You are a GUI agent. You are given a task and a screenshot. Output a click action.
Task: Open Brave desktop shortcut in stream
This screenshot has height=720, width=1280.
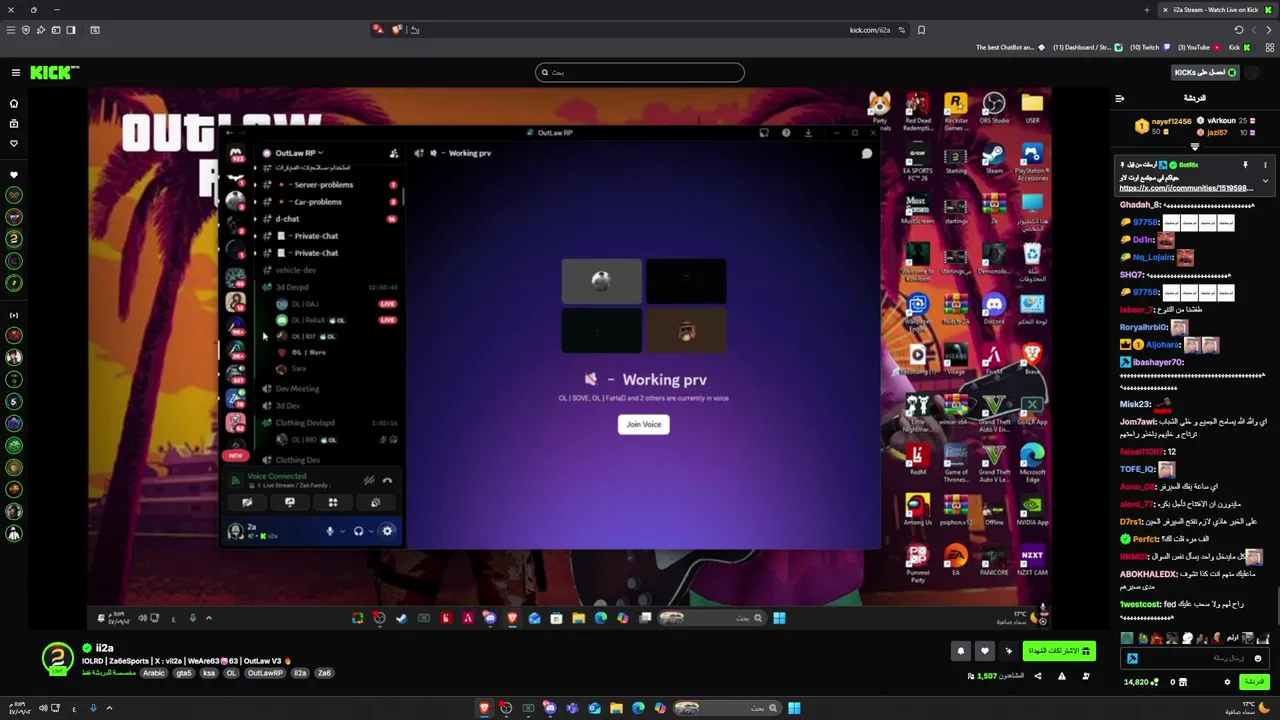[x=1032, y=358]
